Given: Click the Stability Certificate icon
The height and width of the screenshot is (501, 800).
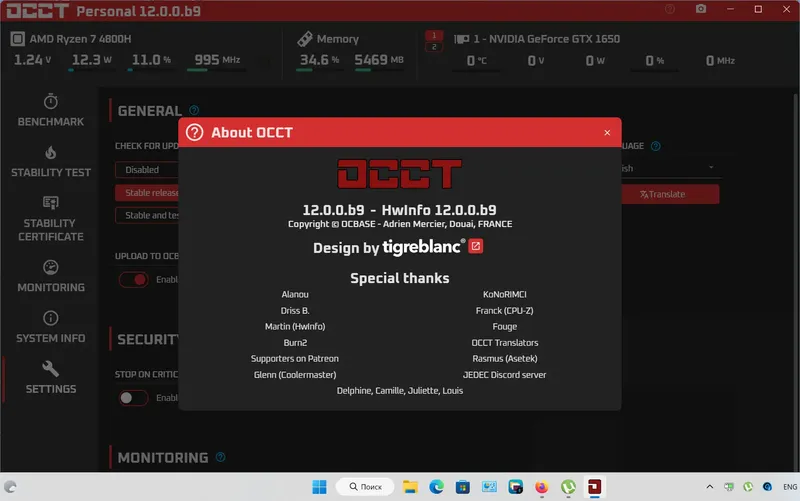Looking at the screenshot, I should [51, 203].
